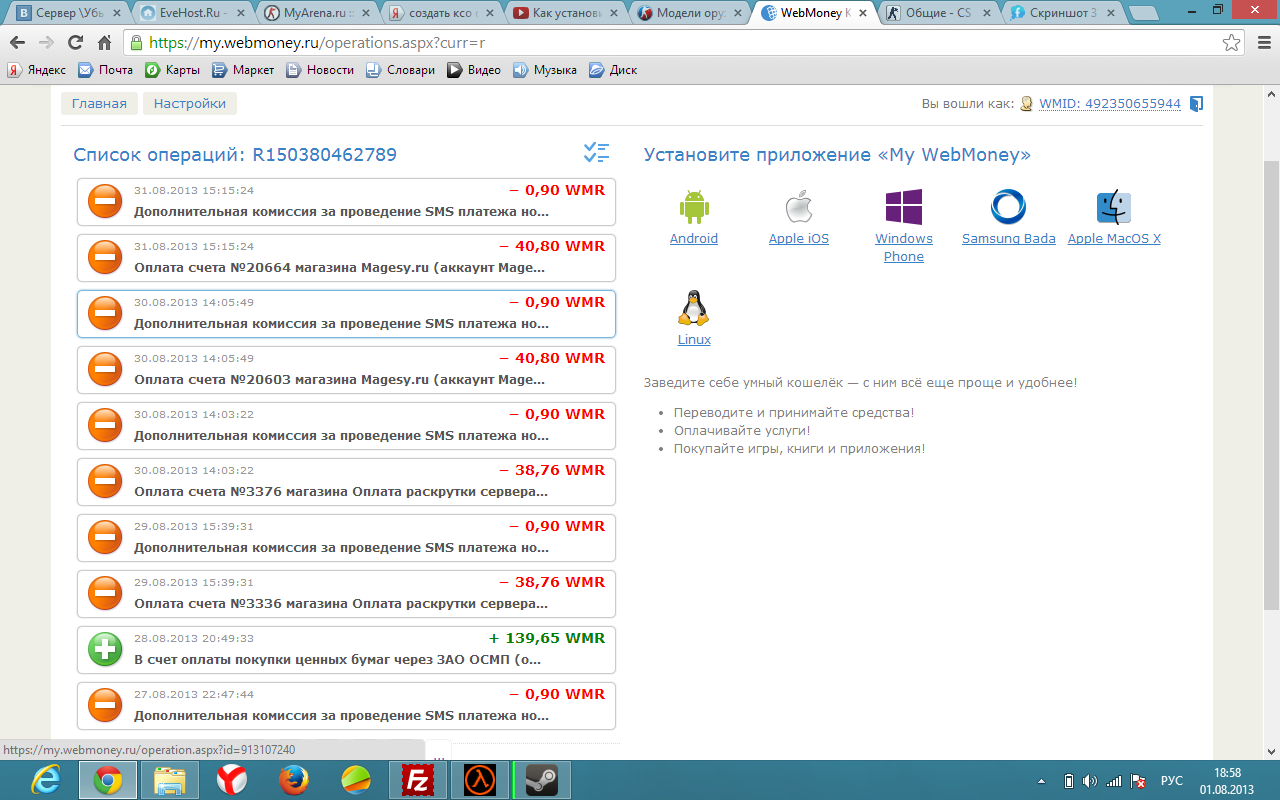Open the "В счет оплаты покупки ценных бумаг" operation

point(346,650)
